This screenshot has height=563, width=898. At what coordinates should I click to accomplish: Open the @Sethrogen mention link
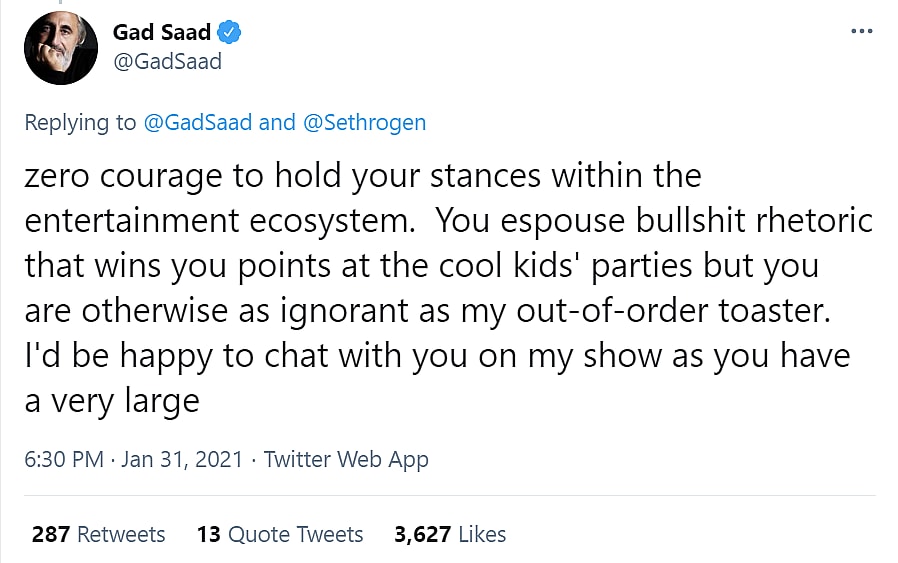pos(364,123)
